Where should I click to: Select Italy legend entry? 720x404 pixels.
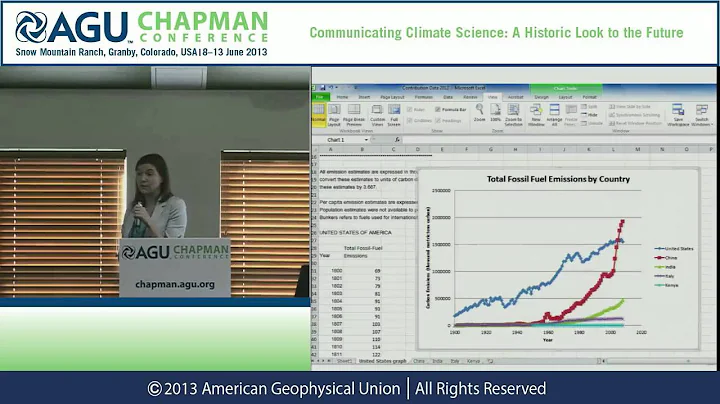coord(664,276)
